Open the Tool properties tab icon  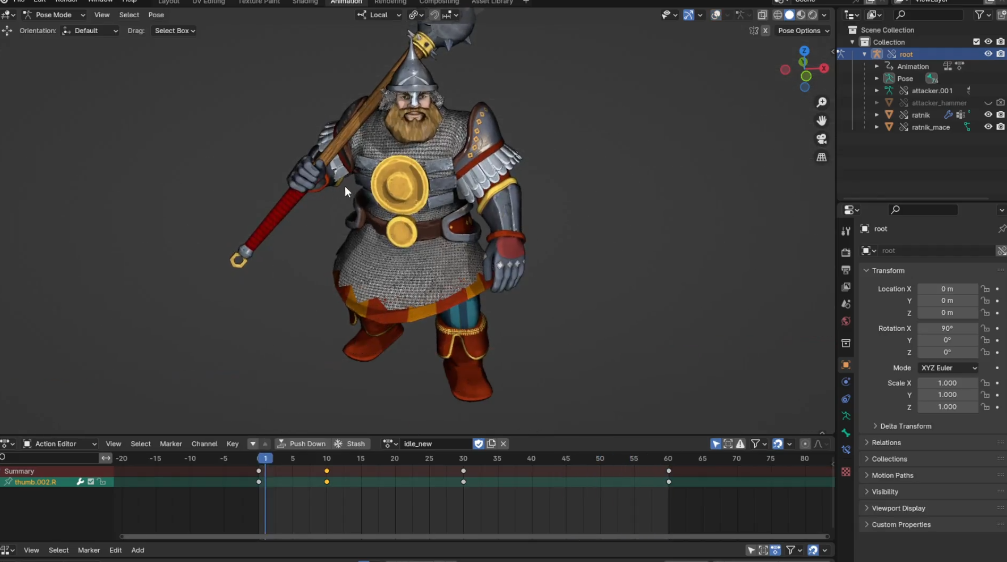846,231
